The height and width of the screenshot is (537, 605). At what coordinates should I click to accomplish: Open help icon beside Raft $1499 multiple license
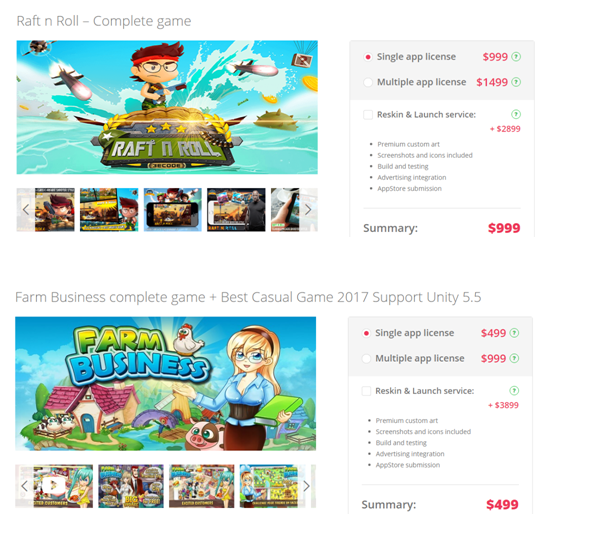(x=516, y=82)
